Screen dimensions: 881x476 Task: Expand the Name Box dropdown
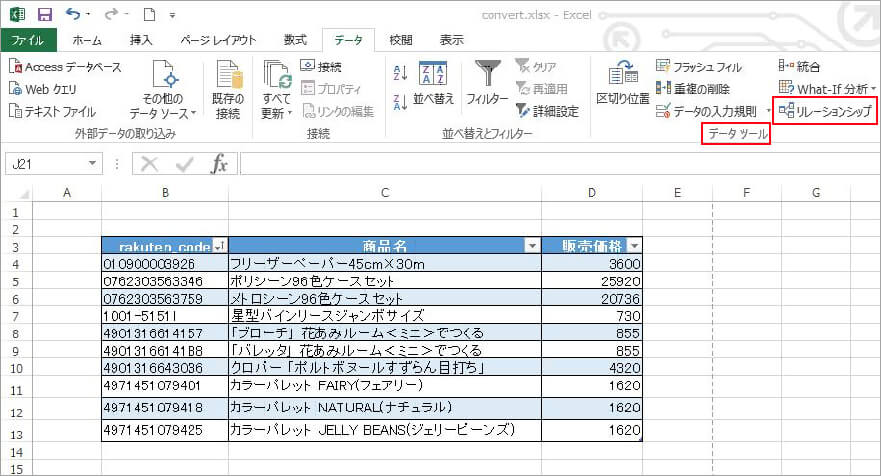click(93, 164)
